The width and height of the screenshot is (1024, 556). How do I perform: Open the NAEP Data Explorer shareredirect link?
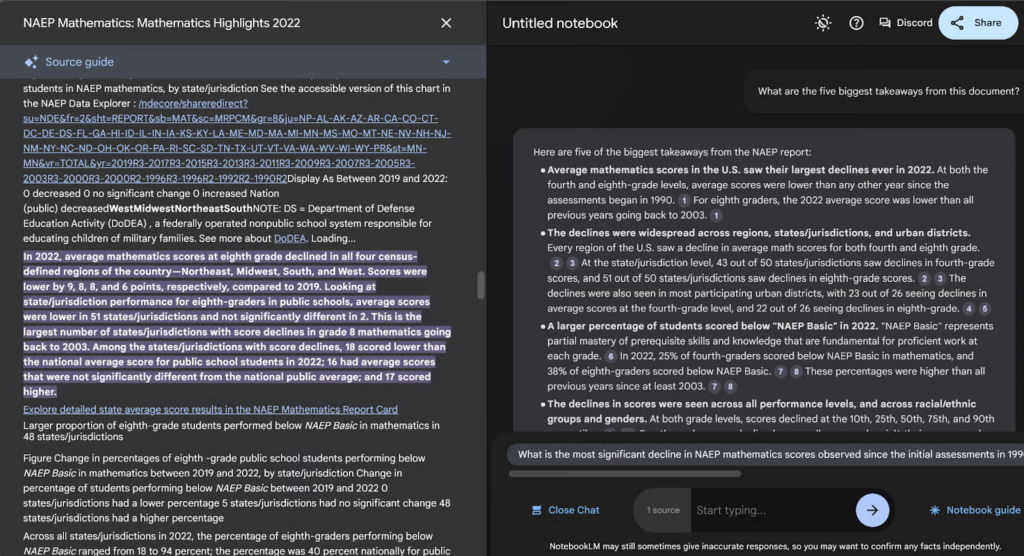click(237, 140)
